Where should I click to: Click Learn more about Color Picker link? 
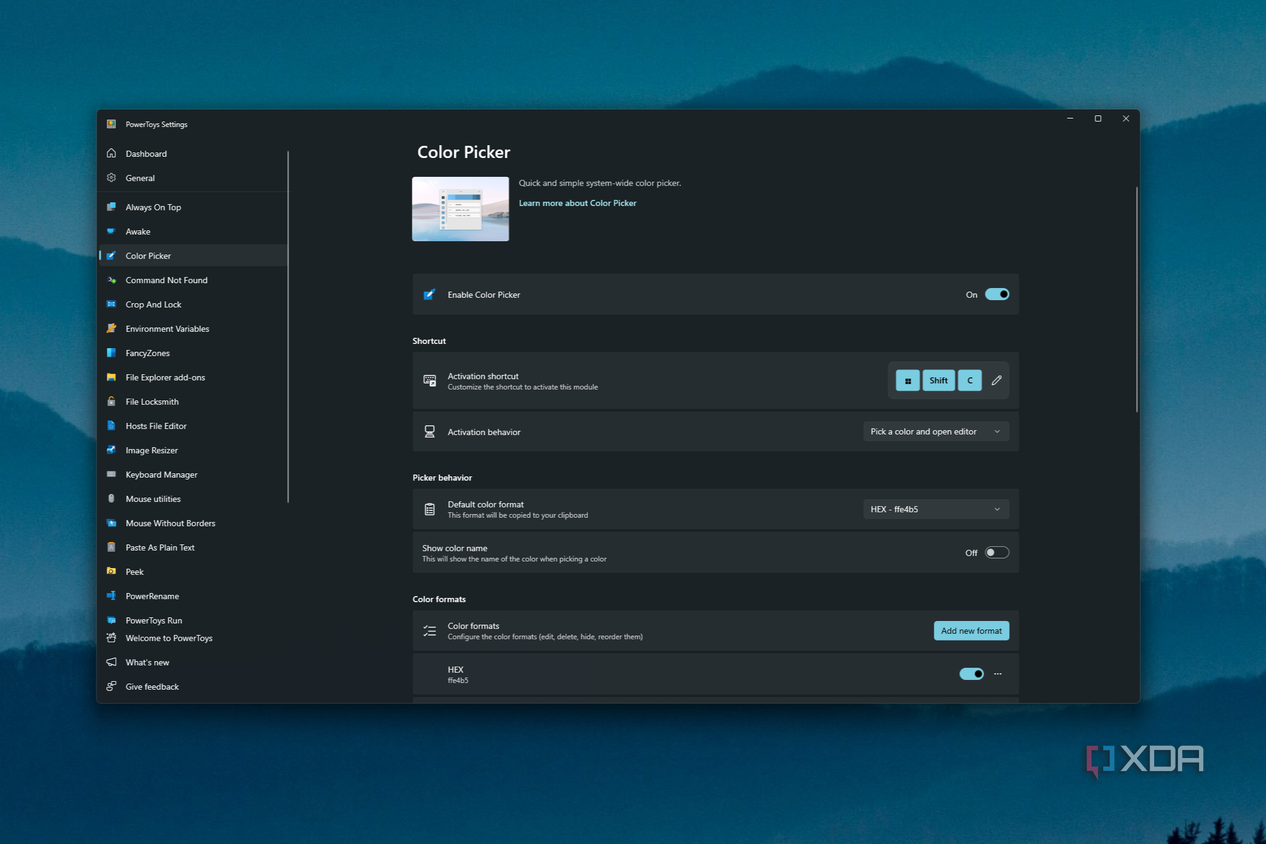click(577, 203)
